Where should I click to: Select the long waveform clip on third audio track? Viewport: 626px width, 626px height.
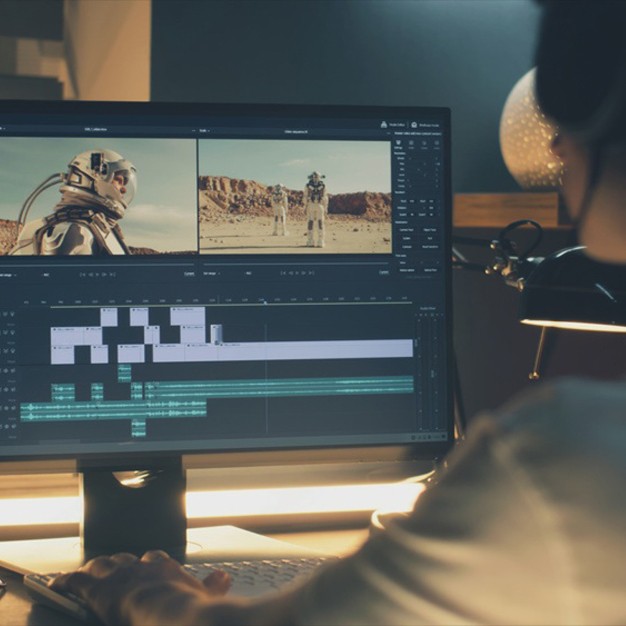click(113, 411)
